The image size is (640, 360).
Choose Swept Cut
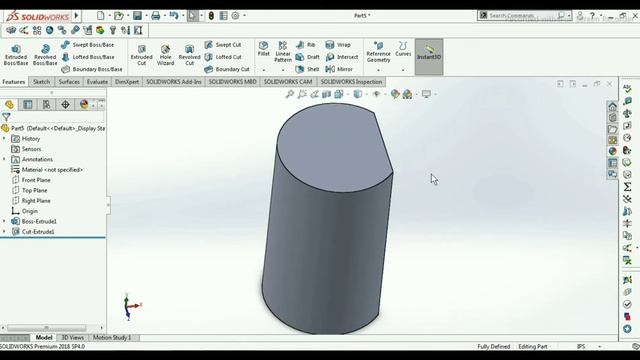(223, 45)
